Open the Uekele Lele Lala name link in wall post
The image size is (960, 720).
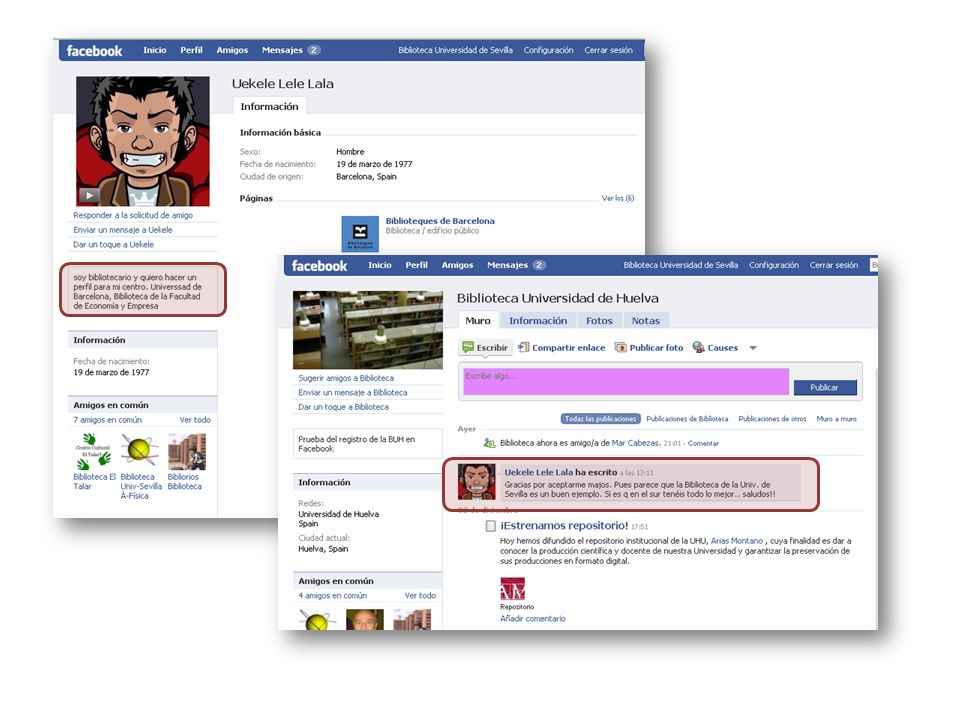(x=539, y=472)
